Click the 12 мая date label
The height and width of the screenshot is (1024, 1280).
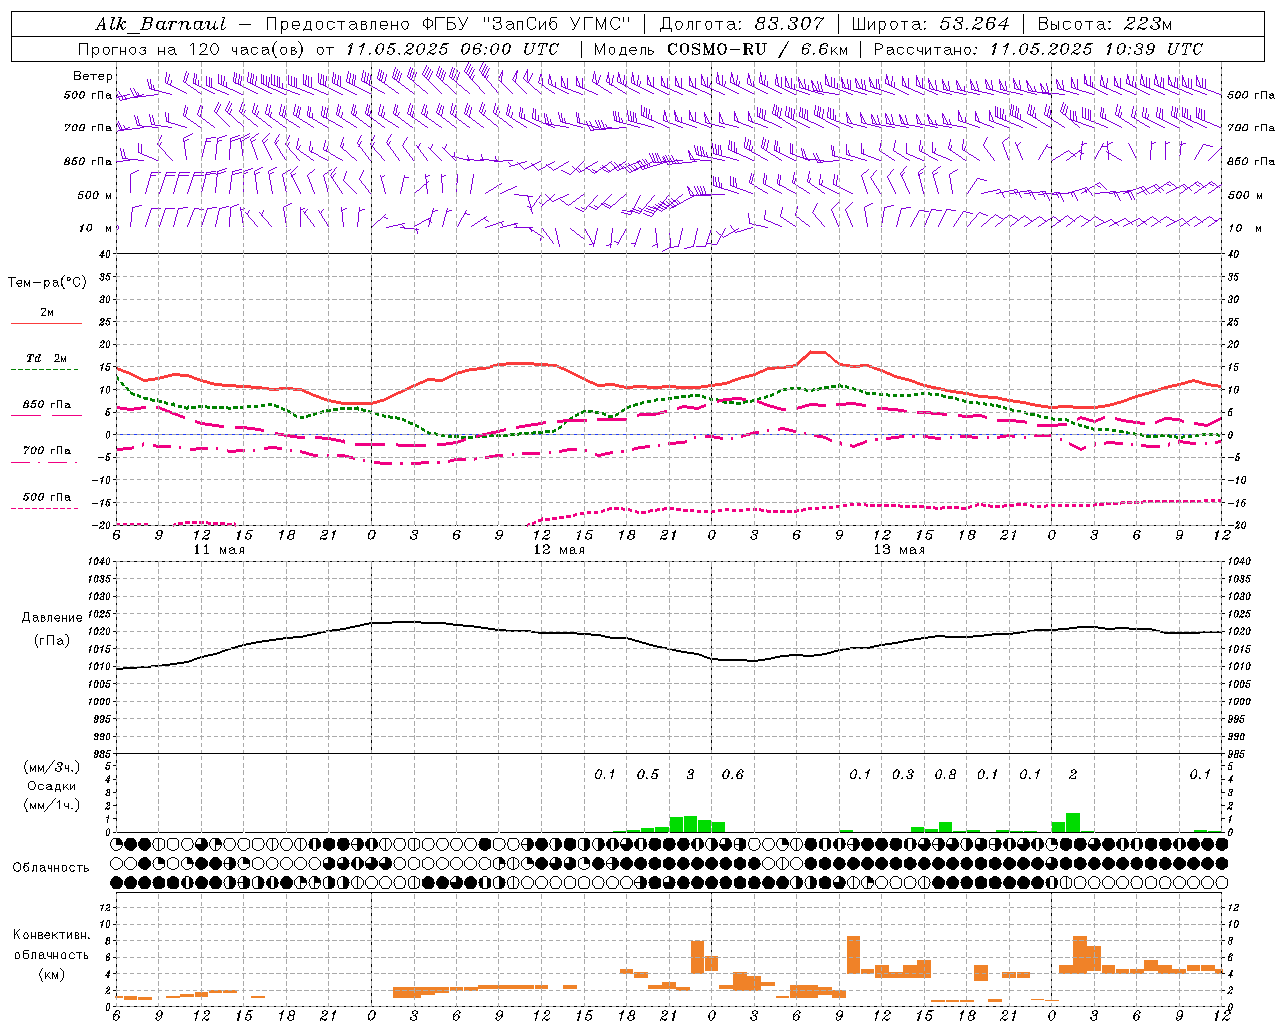[559, 550]
